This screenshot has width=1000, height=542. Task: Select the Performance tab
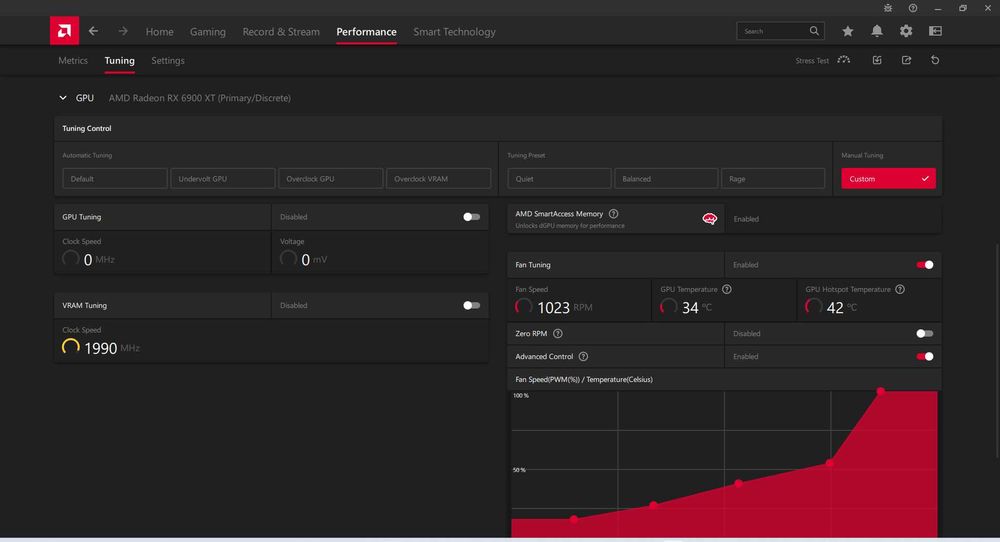click(367, 31)
